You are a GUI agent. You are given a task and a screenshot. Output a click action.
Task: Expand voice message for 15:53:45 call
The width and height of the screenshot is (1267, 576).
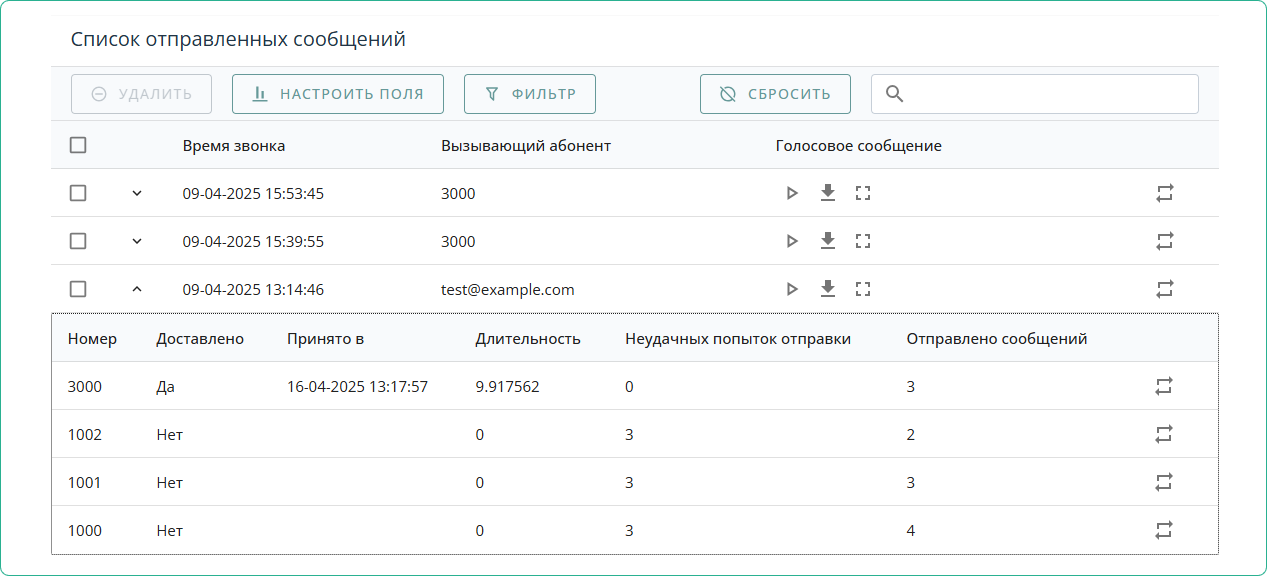coord(863,193)
